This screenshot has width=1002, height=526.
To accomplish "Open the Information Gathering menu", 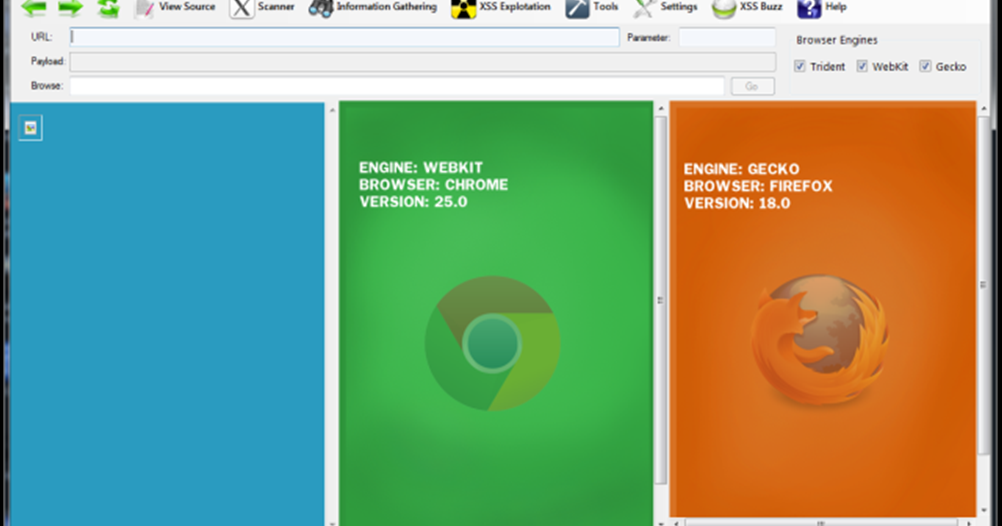I will [387, 6].
